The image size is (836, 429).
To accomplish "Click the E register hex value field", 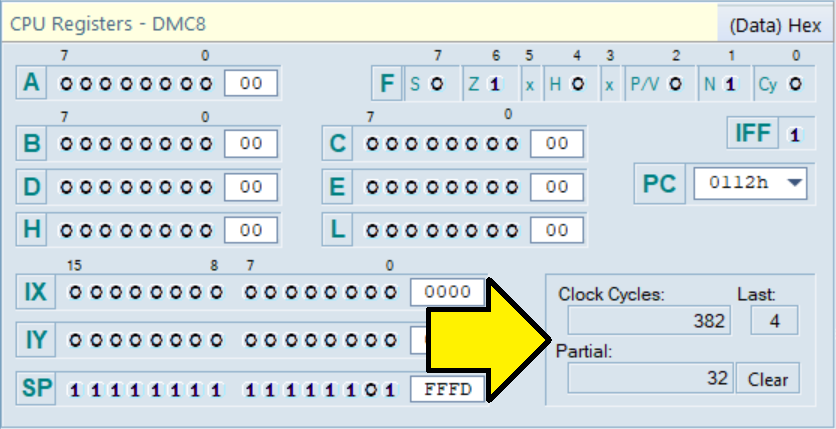I will tap(557, 187).
